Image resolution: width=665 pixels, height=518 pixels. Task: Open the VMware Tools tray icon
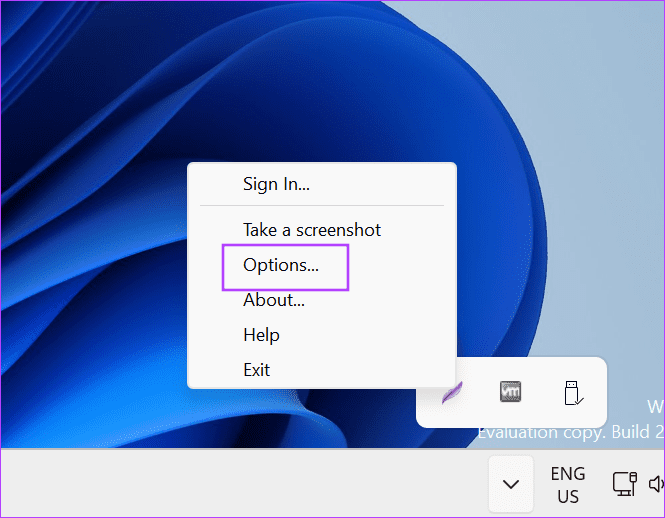click(x=510, y=392)
